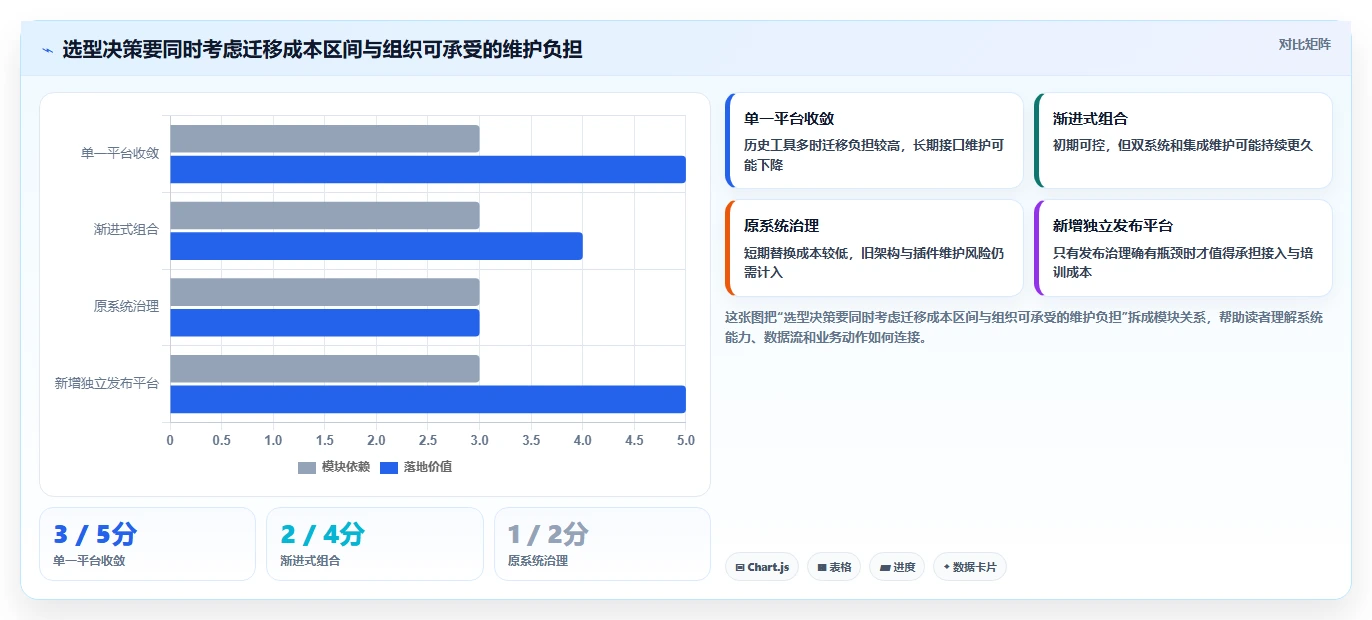1372x620 pixels.
Task: Click the 进度 tag chip
Action: (x=897, y=567)
